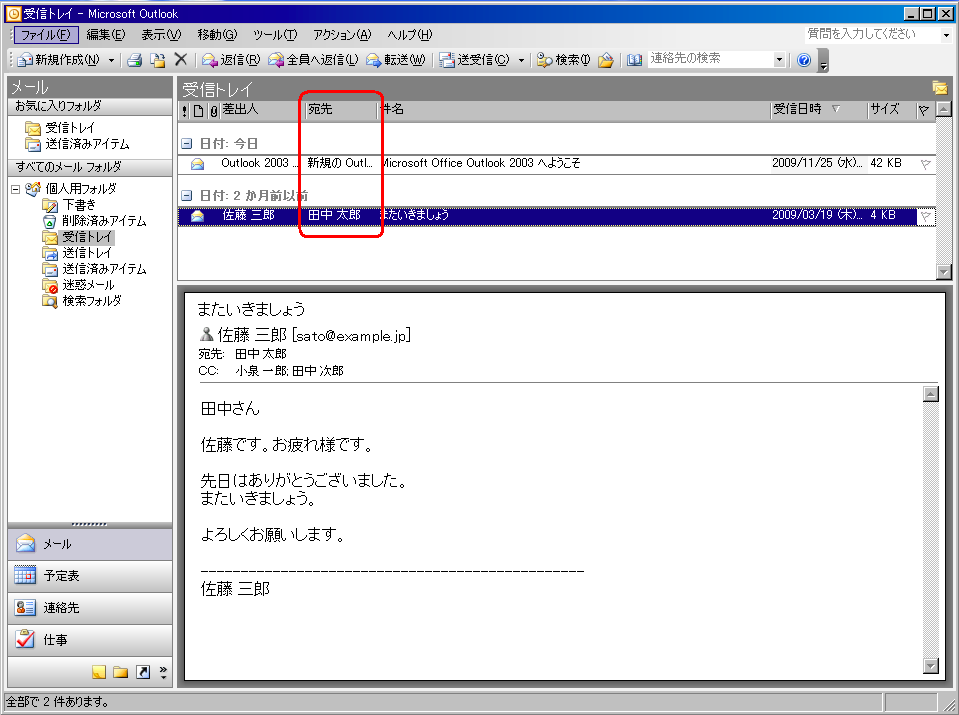
Task: Open the toolbar options chevron
Action: tap(824, 61)
